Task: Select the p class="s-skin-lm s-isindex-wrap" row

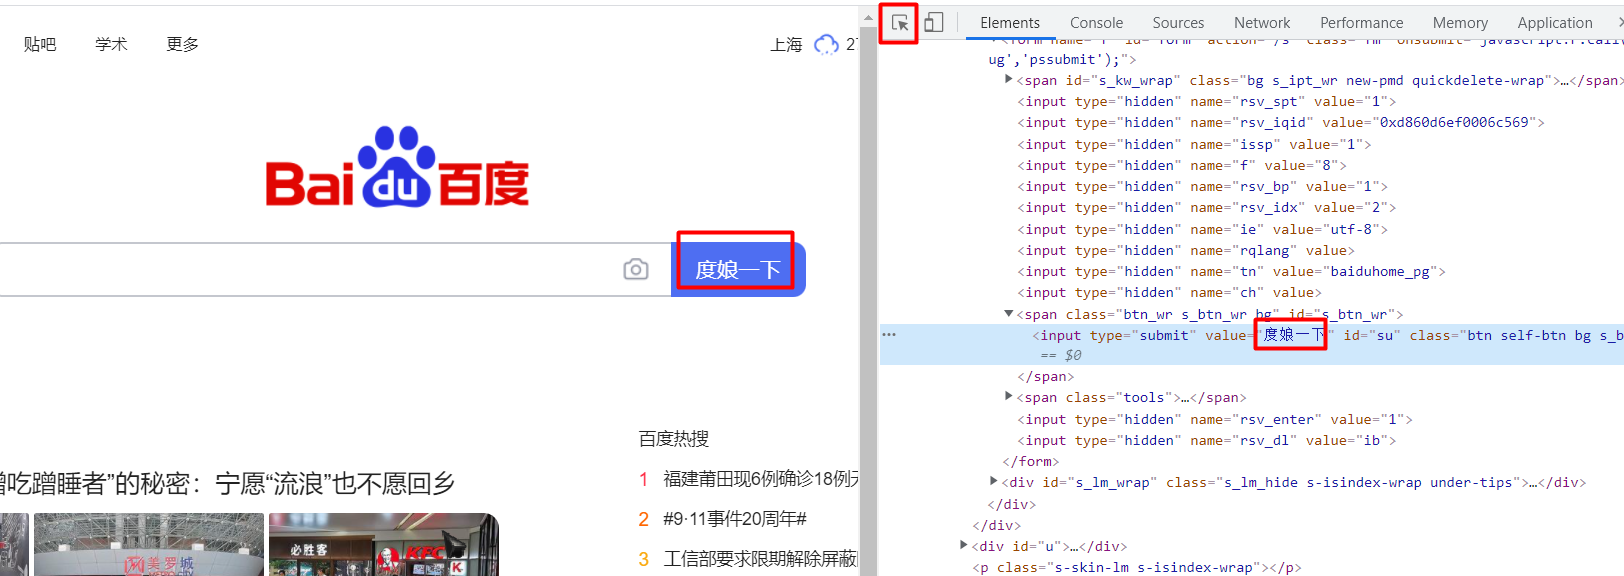Action: (1137, 567)
